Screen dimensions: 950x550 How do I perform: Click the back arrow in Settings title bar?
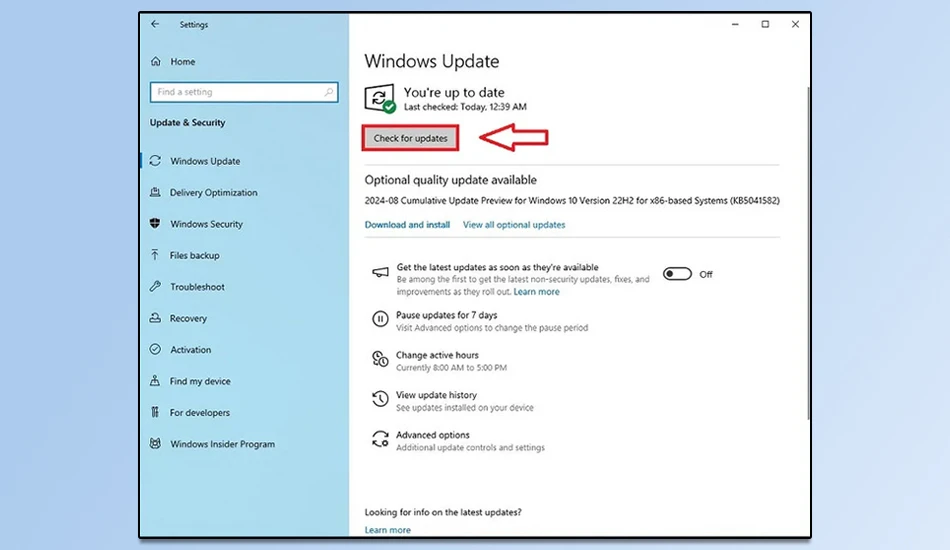coord(155,24)
